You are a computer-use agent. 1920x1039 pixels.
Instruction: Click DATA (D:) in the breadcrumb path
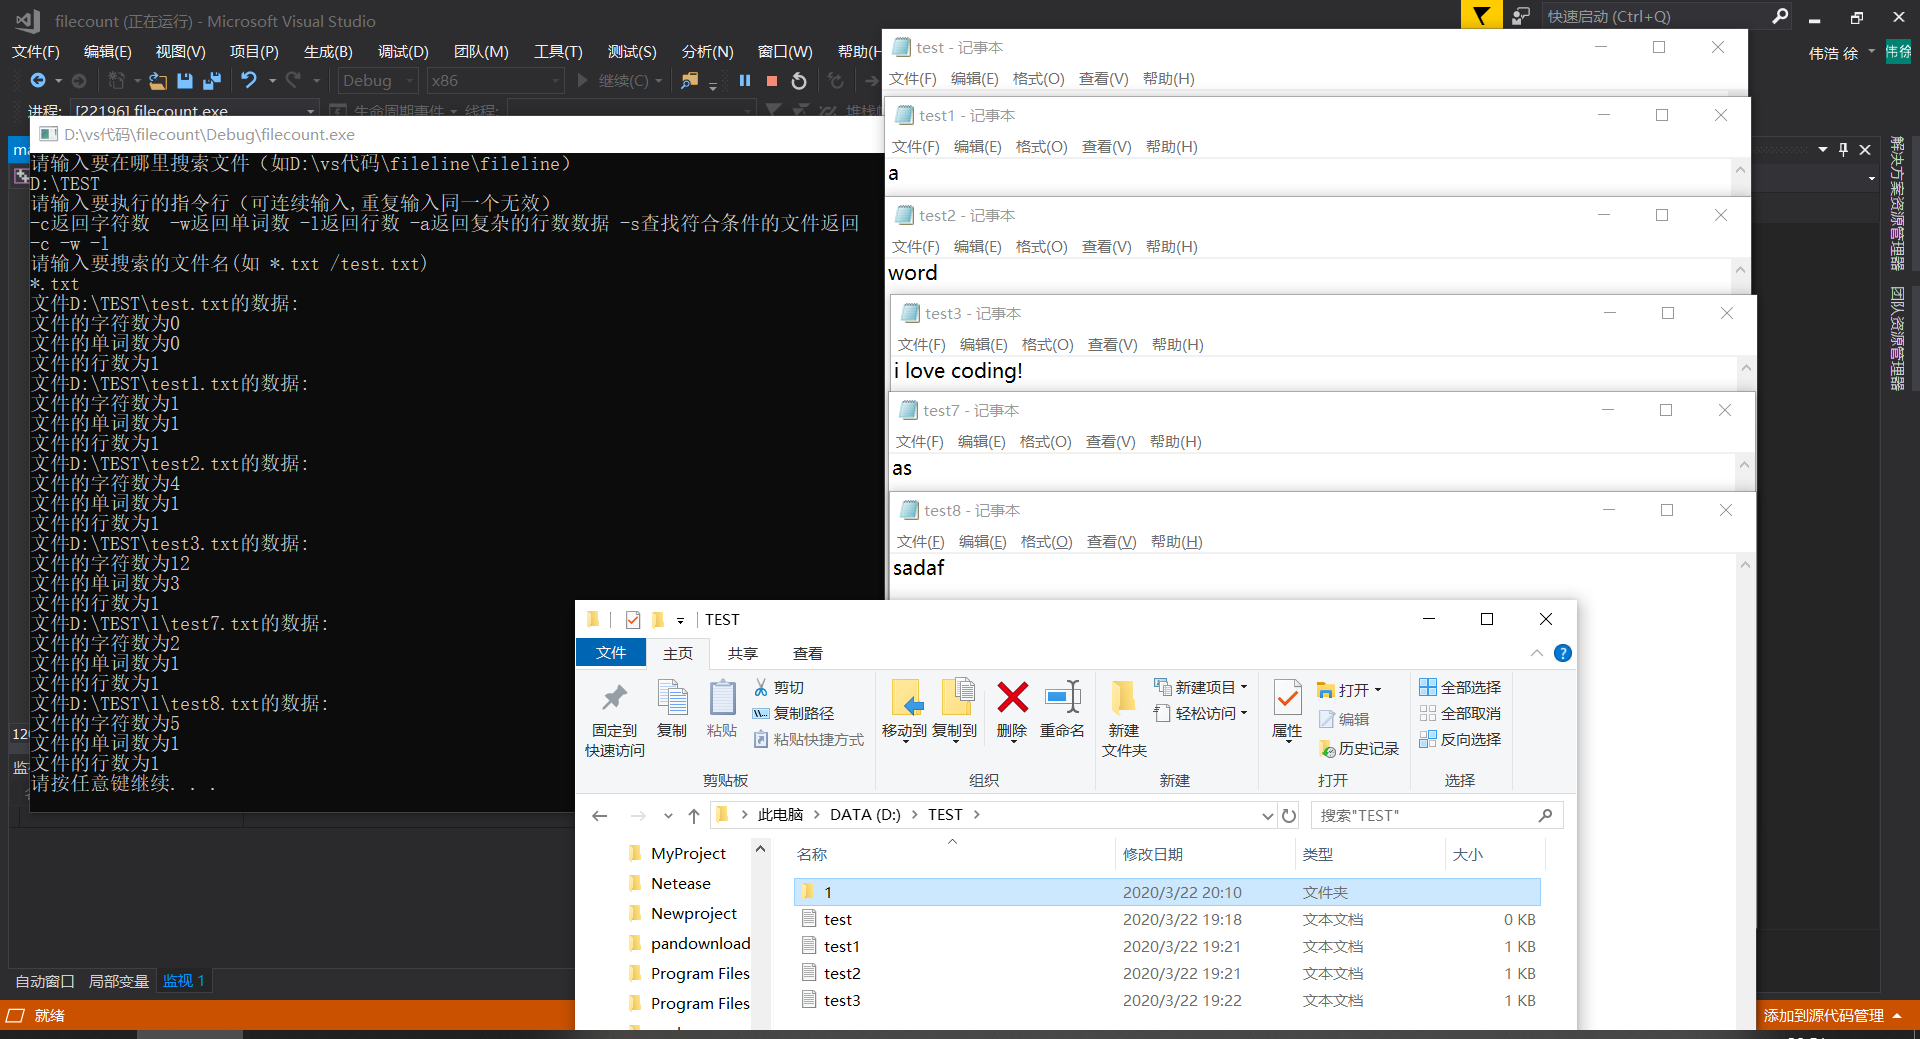[x=865, y=815]
